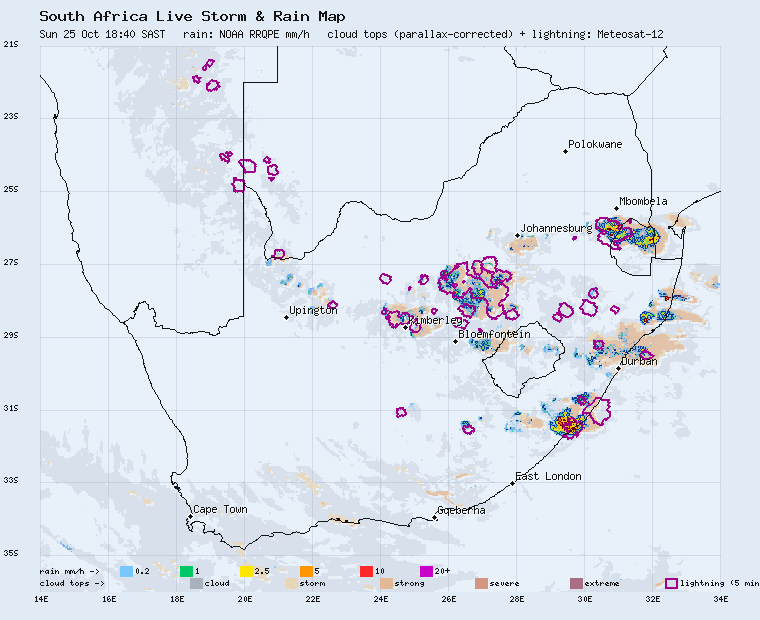Click the Mbombela city label
760x620 pixels.
tap(644, 201)
